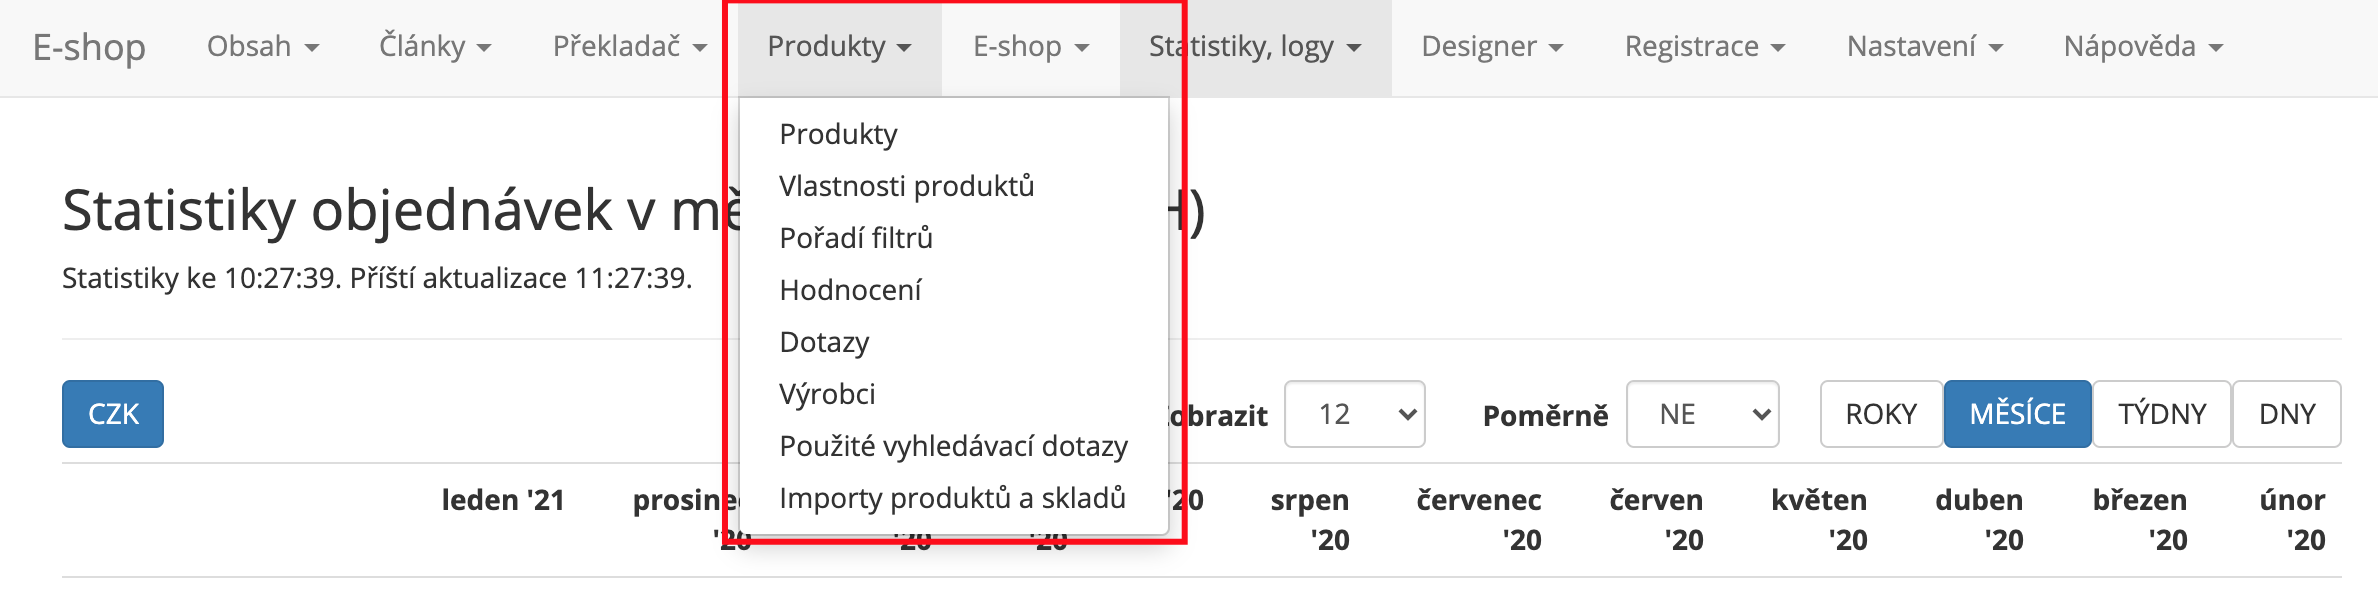Open the Obsah dropdown menu

tap(262, 47)
